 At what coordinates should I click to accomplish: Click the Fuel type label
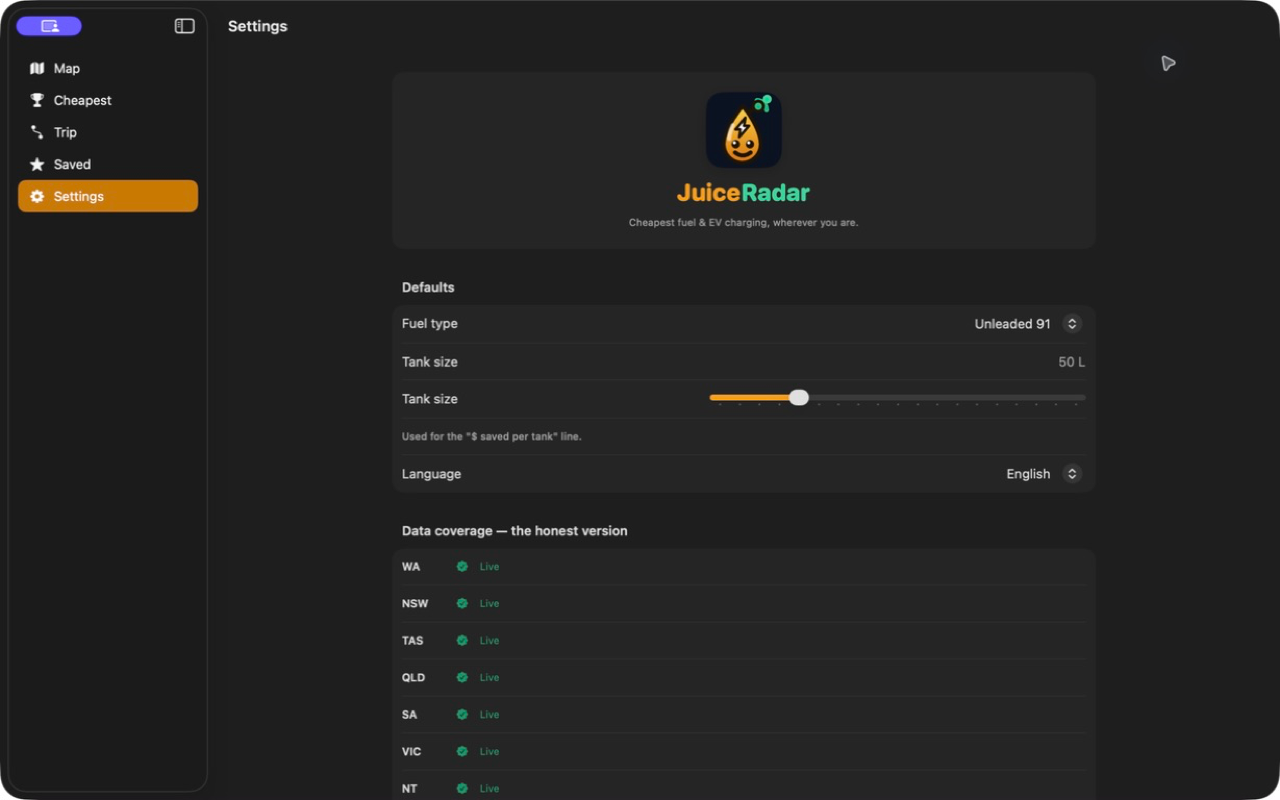tap(430, 324)
